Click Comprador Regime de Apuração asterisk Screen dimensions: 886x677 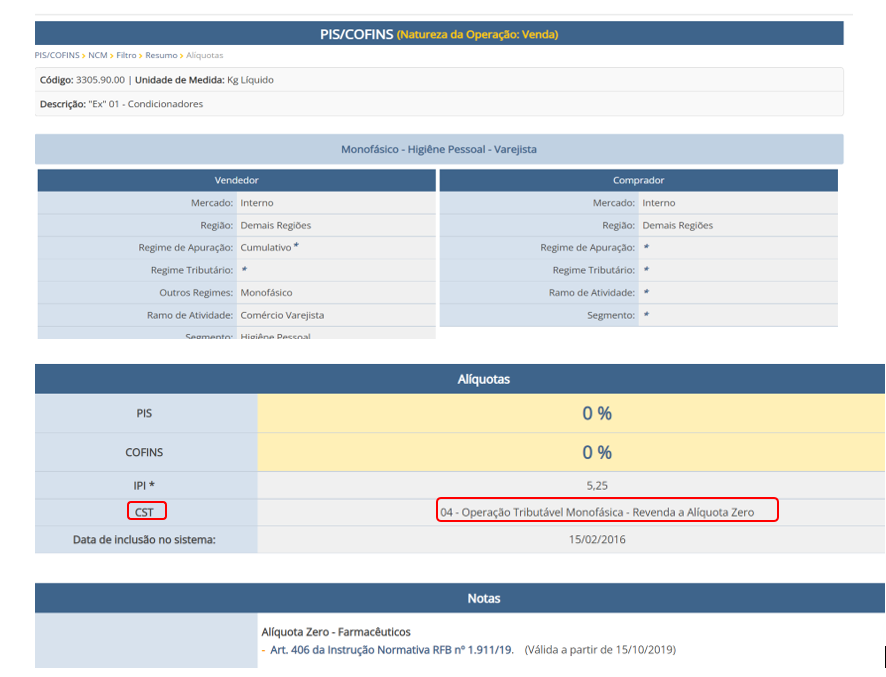(x=646, y=247)
